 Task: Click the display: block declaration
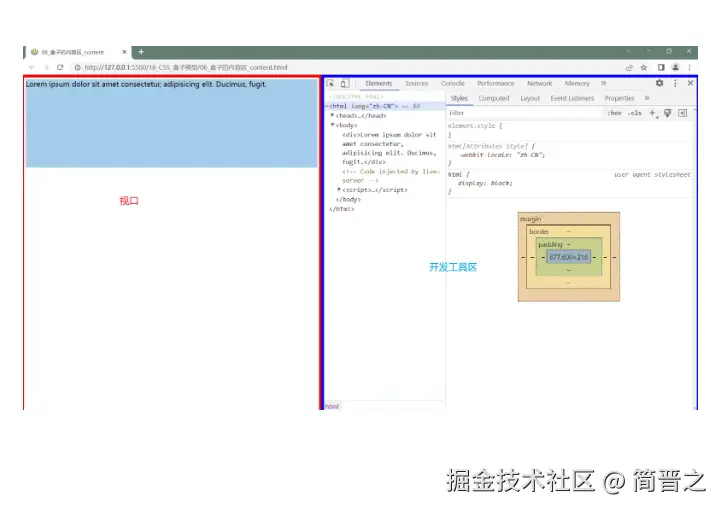coord(485,183)
